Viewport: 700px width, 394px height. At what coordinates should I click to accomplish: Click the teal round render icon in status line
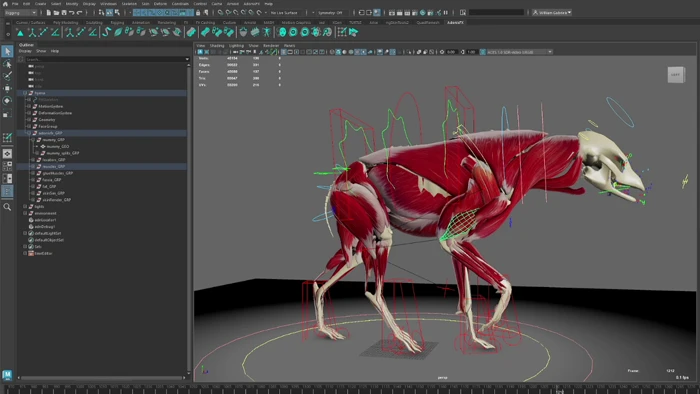click(x=422, y=12)
